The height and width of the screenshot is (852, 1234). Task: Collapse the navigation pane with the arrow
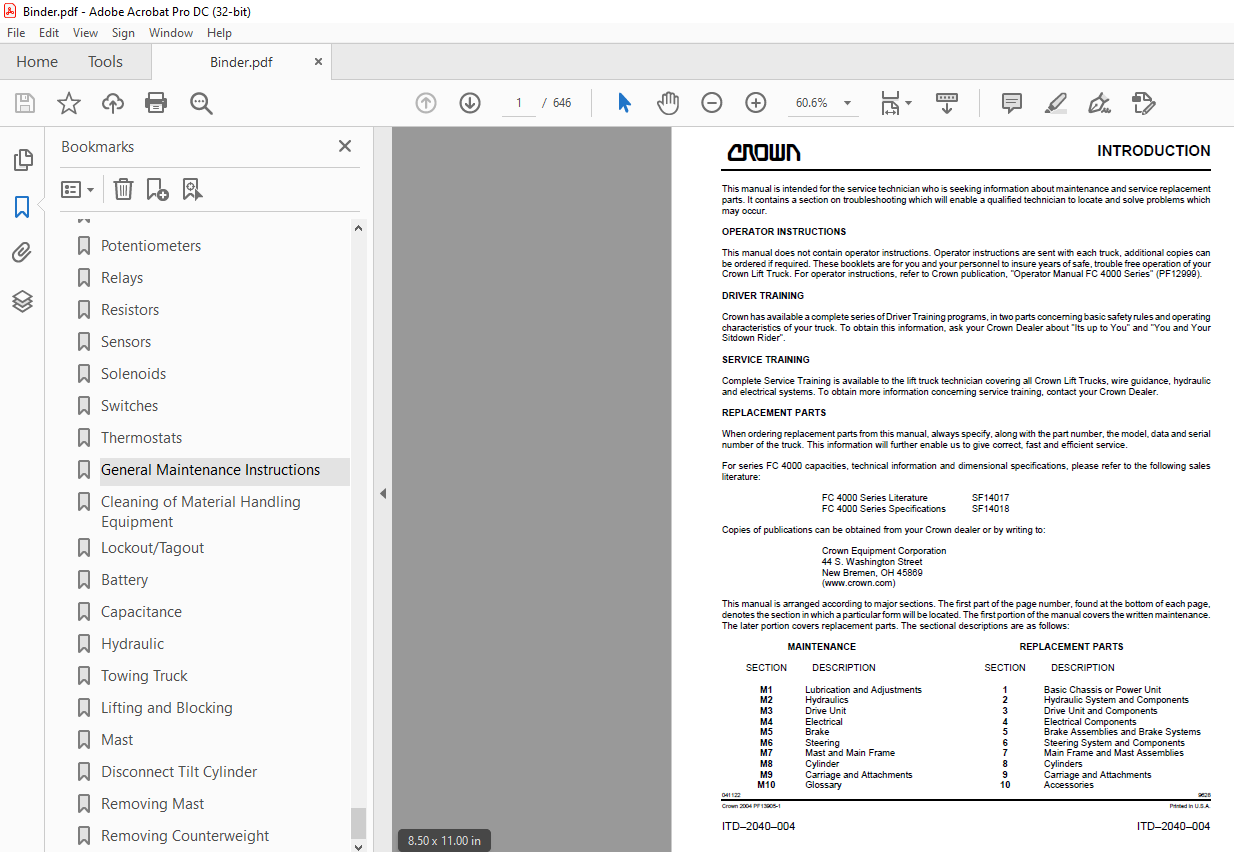pyautogui.click(x=382, y=493)
